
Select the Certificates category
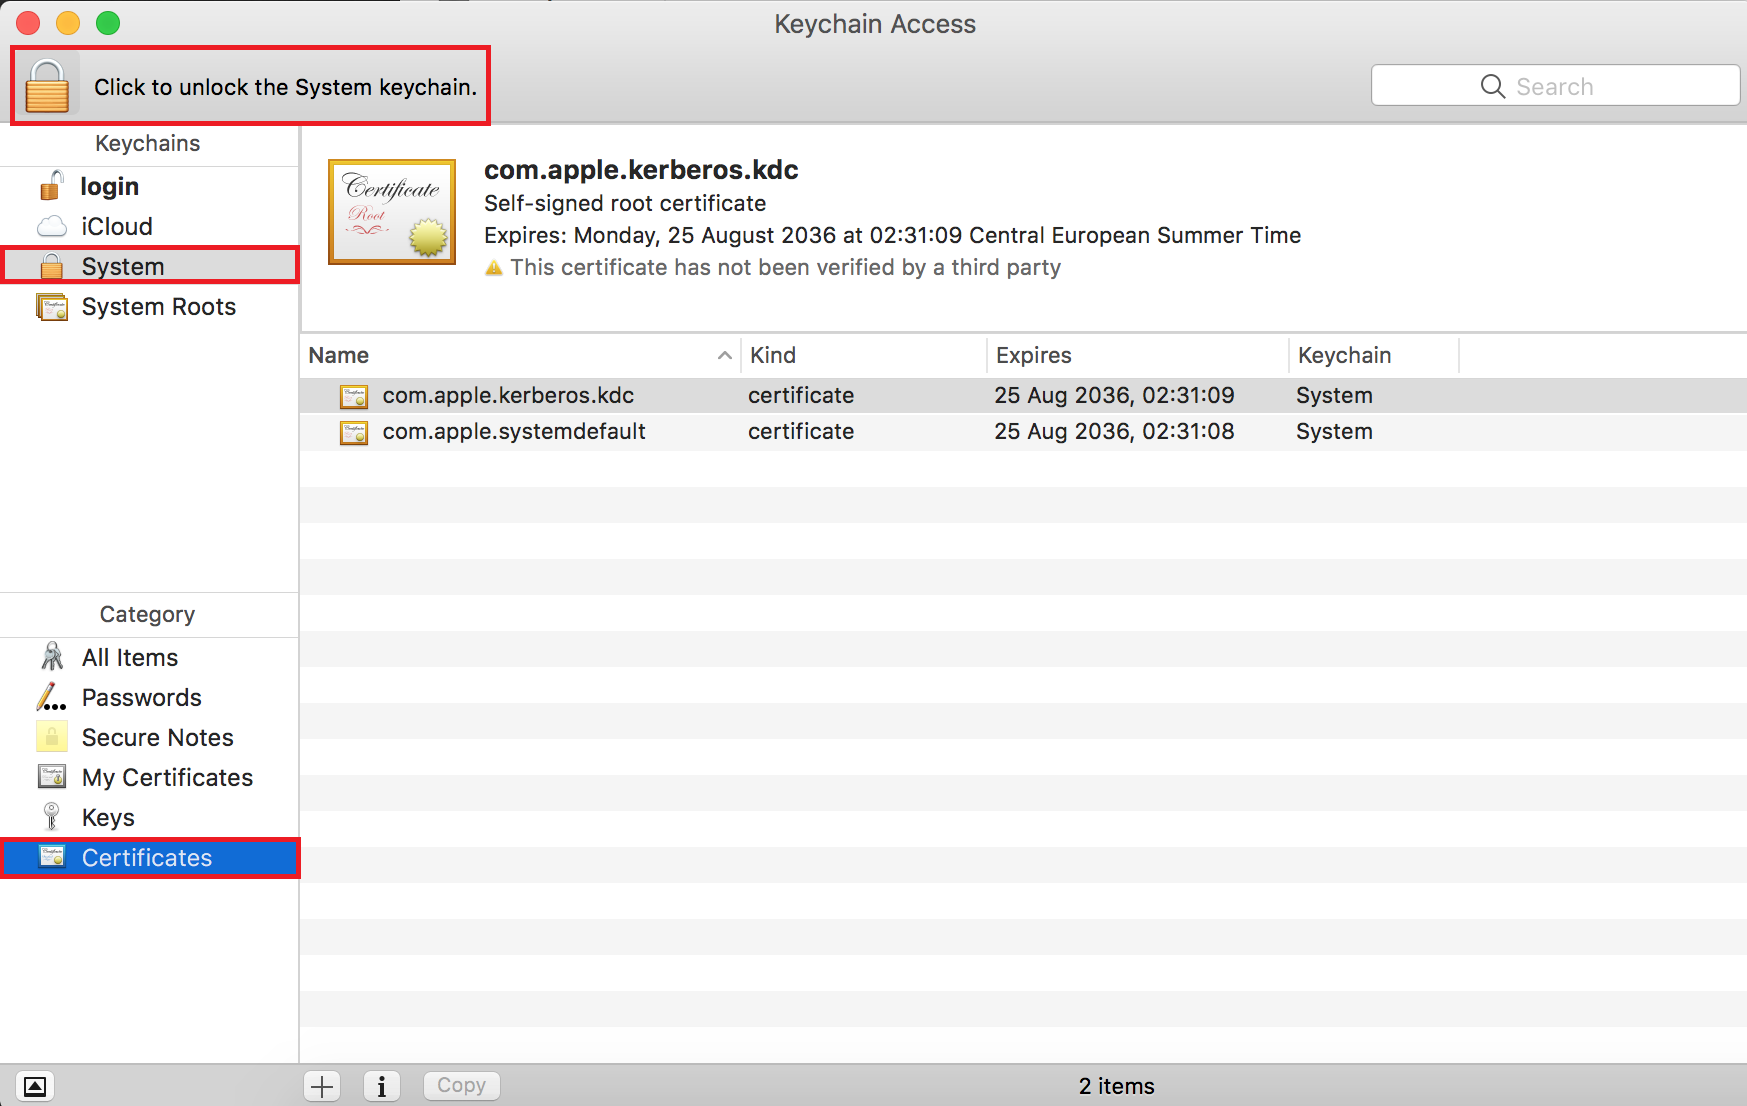(x=149, y=858)
